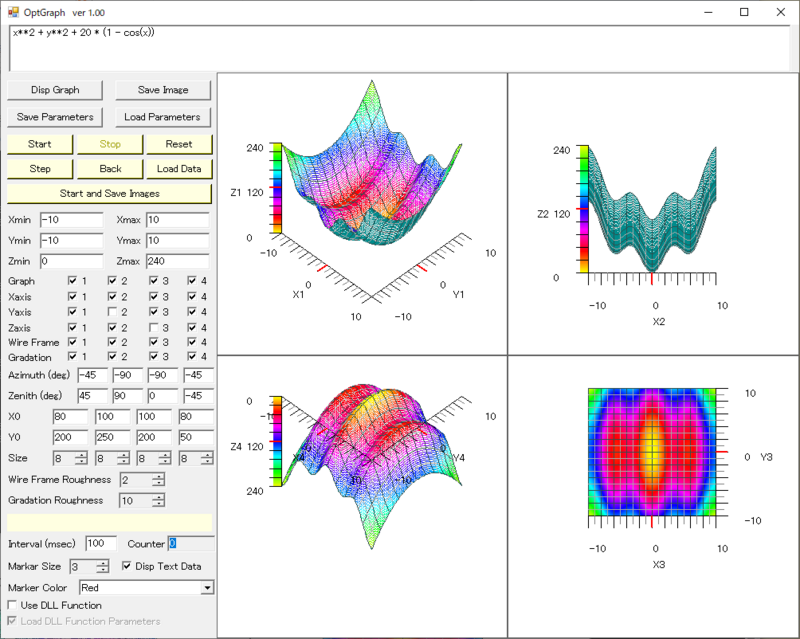This screenshot has height=639, width=800.
Task: Open Load Parameters dialog
Action: [162, 117]
